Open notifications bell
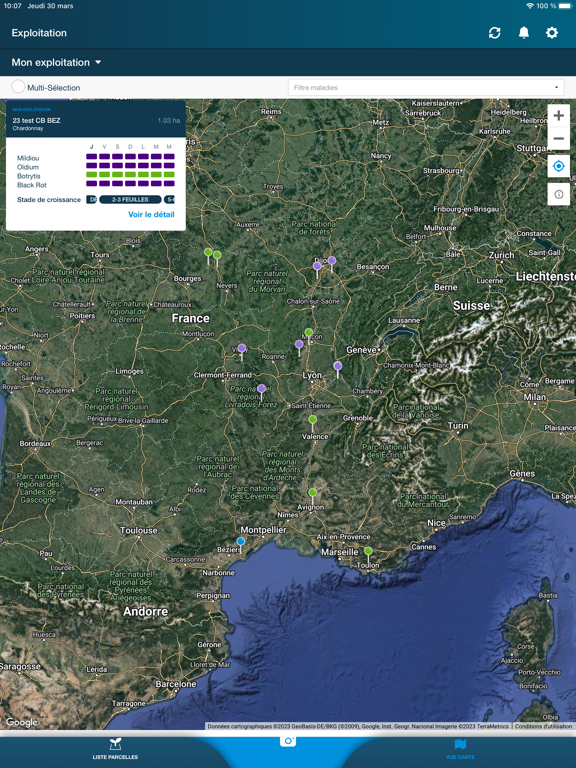 coord(524,33)
